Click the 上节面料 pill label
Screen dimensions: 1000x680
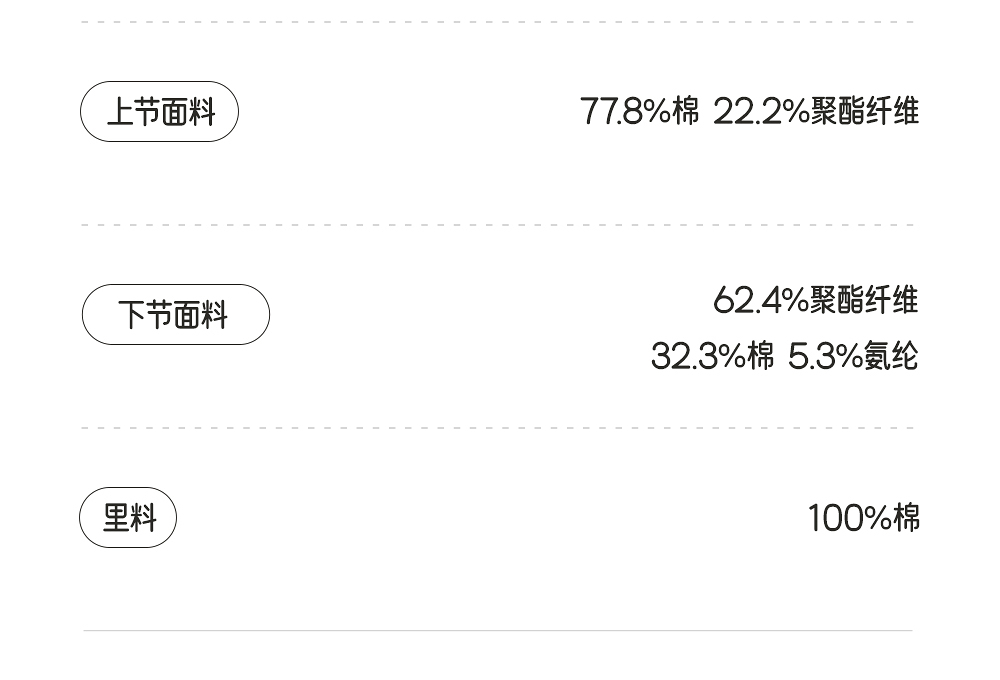(x=160, y=112)
